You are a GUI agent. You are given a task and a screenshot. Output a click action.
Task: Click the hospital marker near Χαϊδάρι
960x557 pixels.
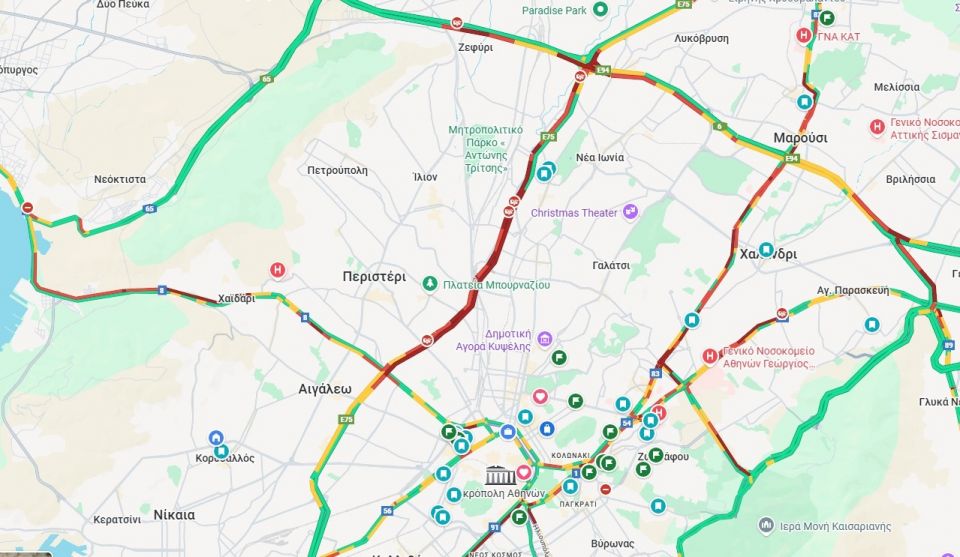click(x=277, y=270)
